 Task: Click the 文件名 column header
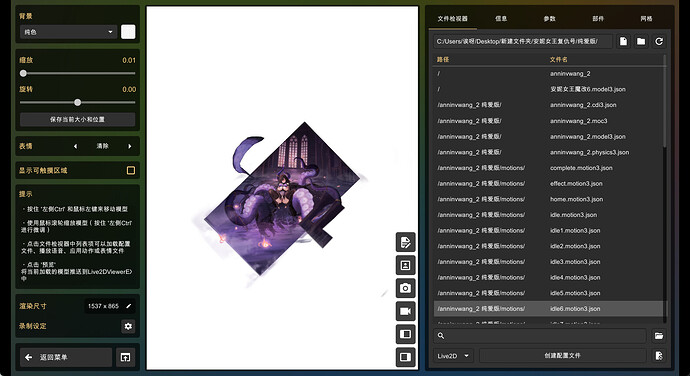tap(558, 59)
